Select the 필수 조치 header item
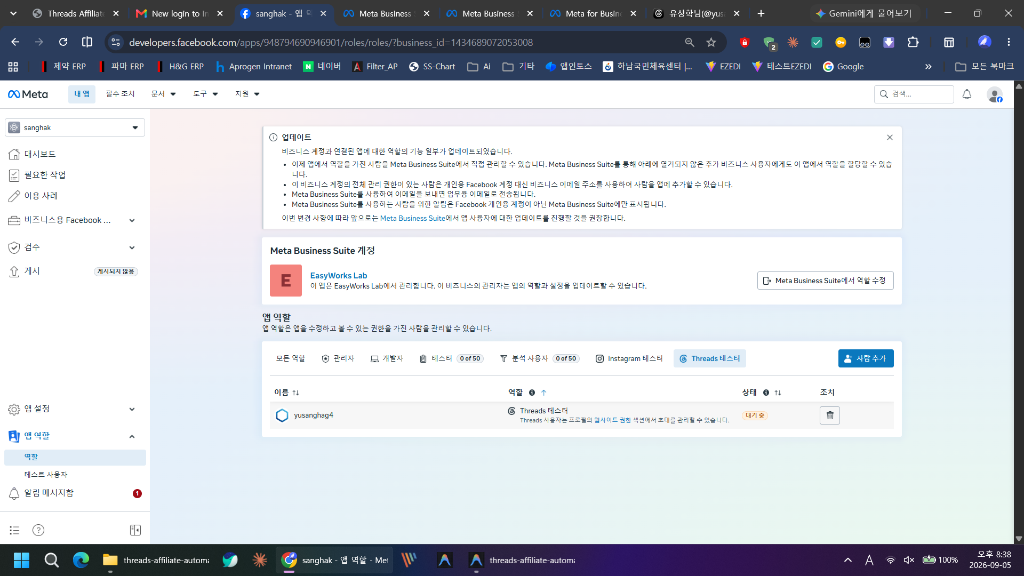 (x=120, y=94)
